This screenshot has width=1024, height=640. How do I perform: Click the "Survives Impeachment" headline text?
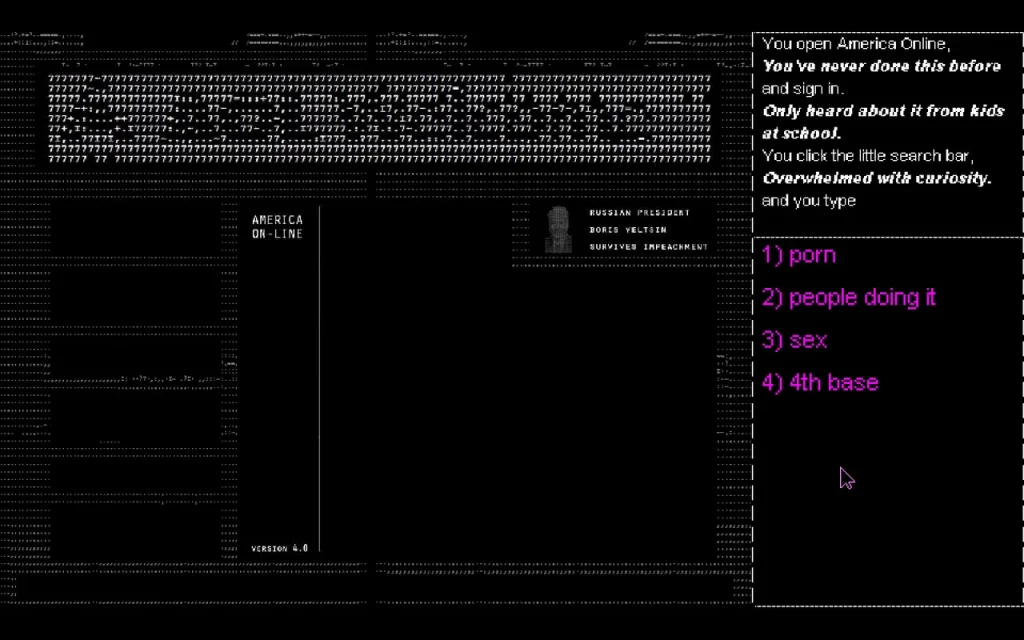pos(648,247)
